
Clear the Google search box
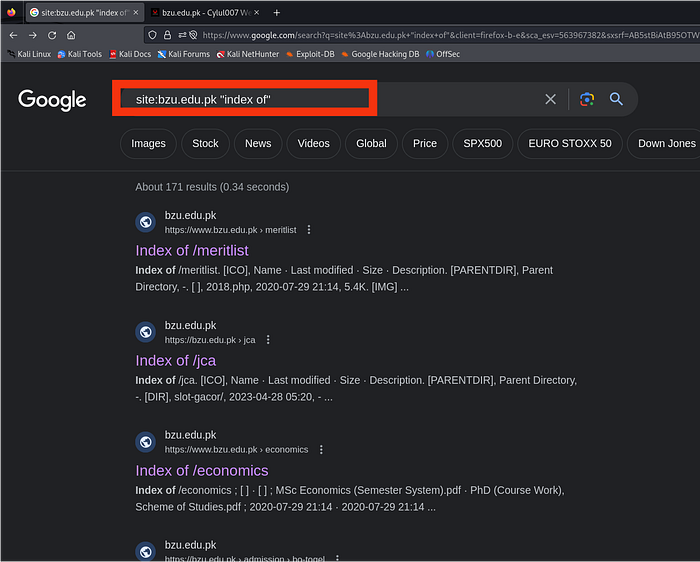pos(550,99)
